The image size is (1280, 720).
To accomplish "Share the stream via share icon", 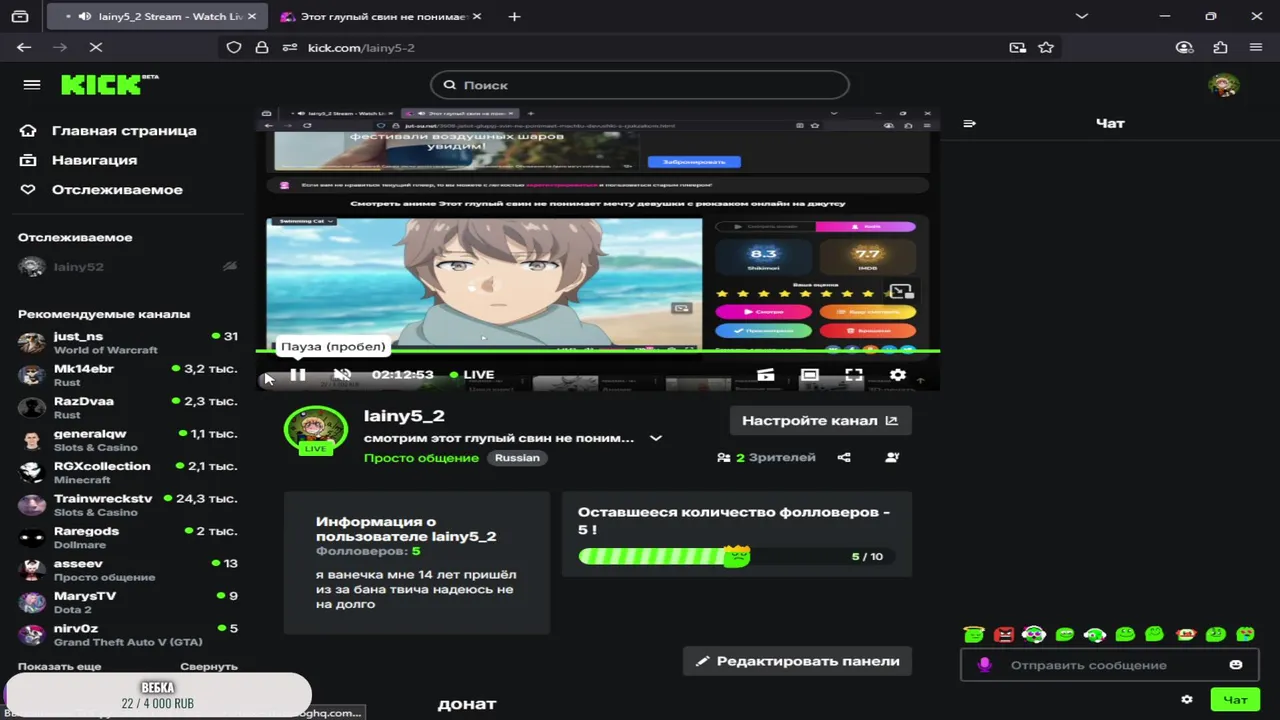I will tap(844, 457).
